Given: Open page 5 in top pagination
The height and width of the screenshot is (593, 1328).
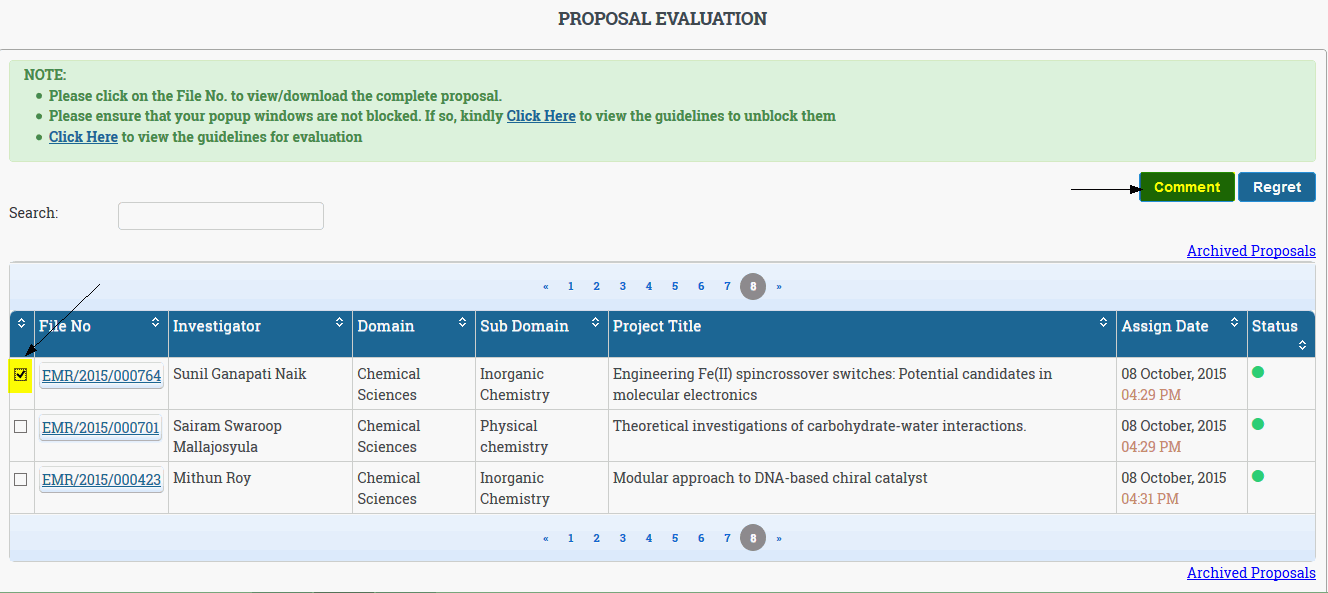Looking at the screenshot, I should tap(675, 287).
